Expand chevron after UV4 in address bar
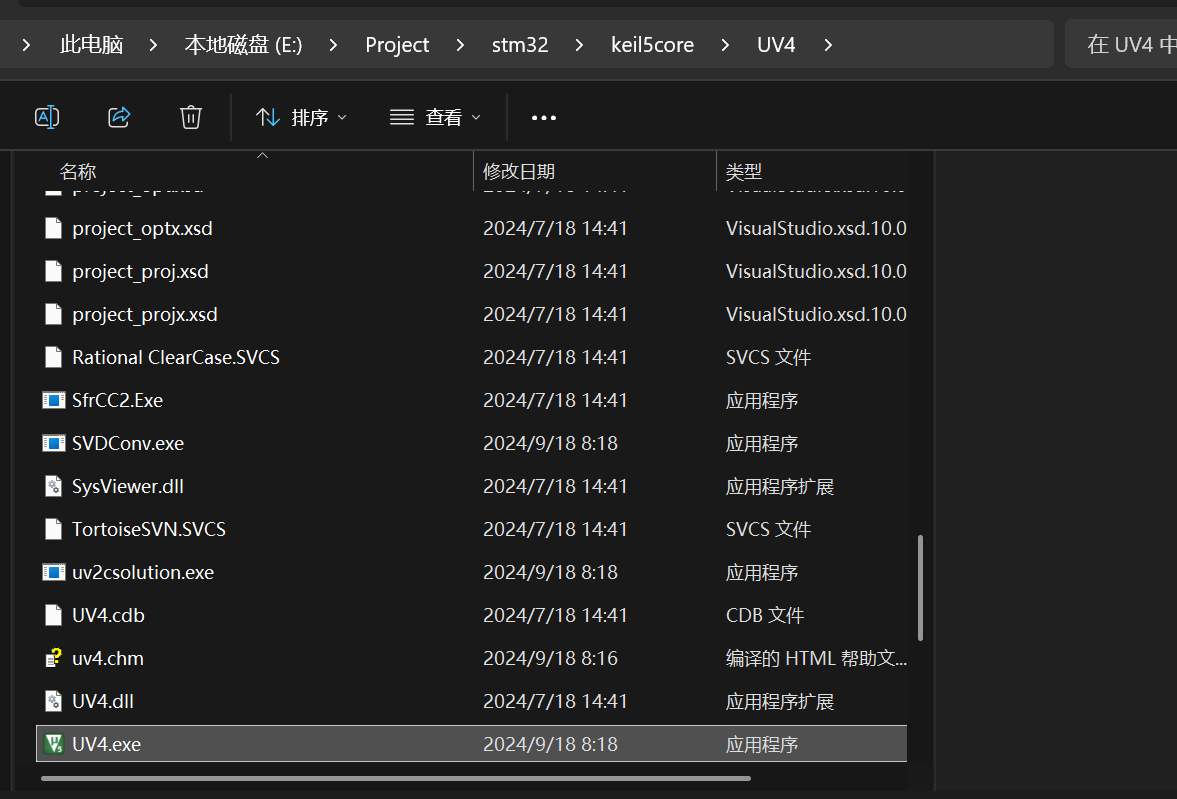This screenshot has height=799, width=1177. tap(827, 45)
